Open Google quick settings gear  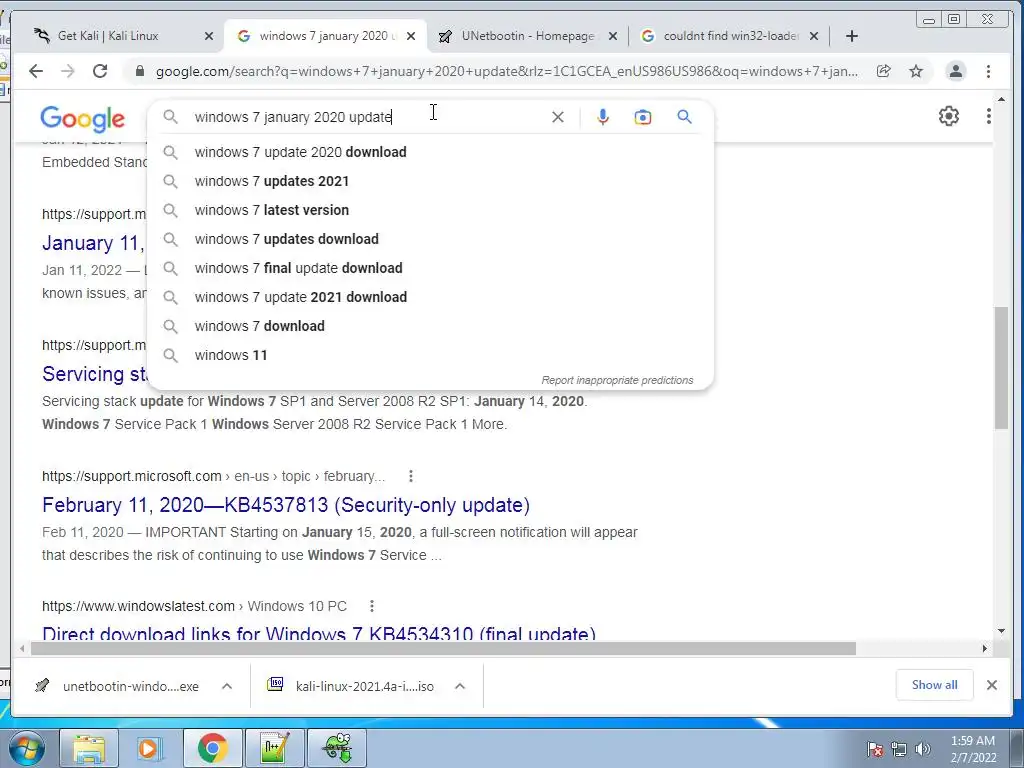949,116
